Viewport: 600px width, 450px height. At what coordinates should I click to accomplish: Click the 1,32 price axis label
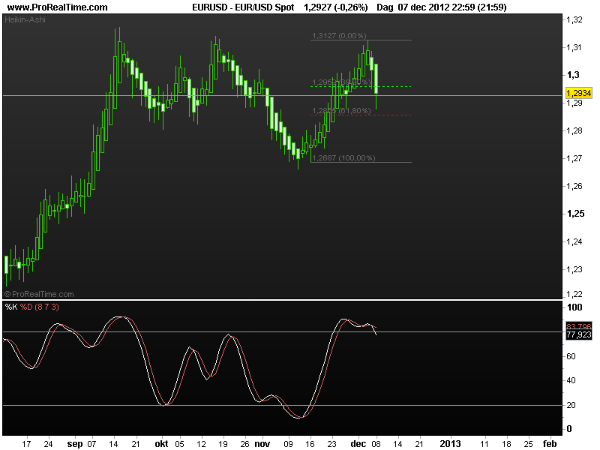(x=574, y=20)
